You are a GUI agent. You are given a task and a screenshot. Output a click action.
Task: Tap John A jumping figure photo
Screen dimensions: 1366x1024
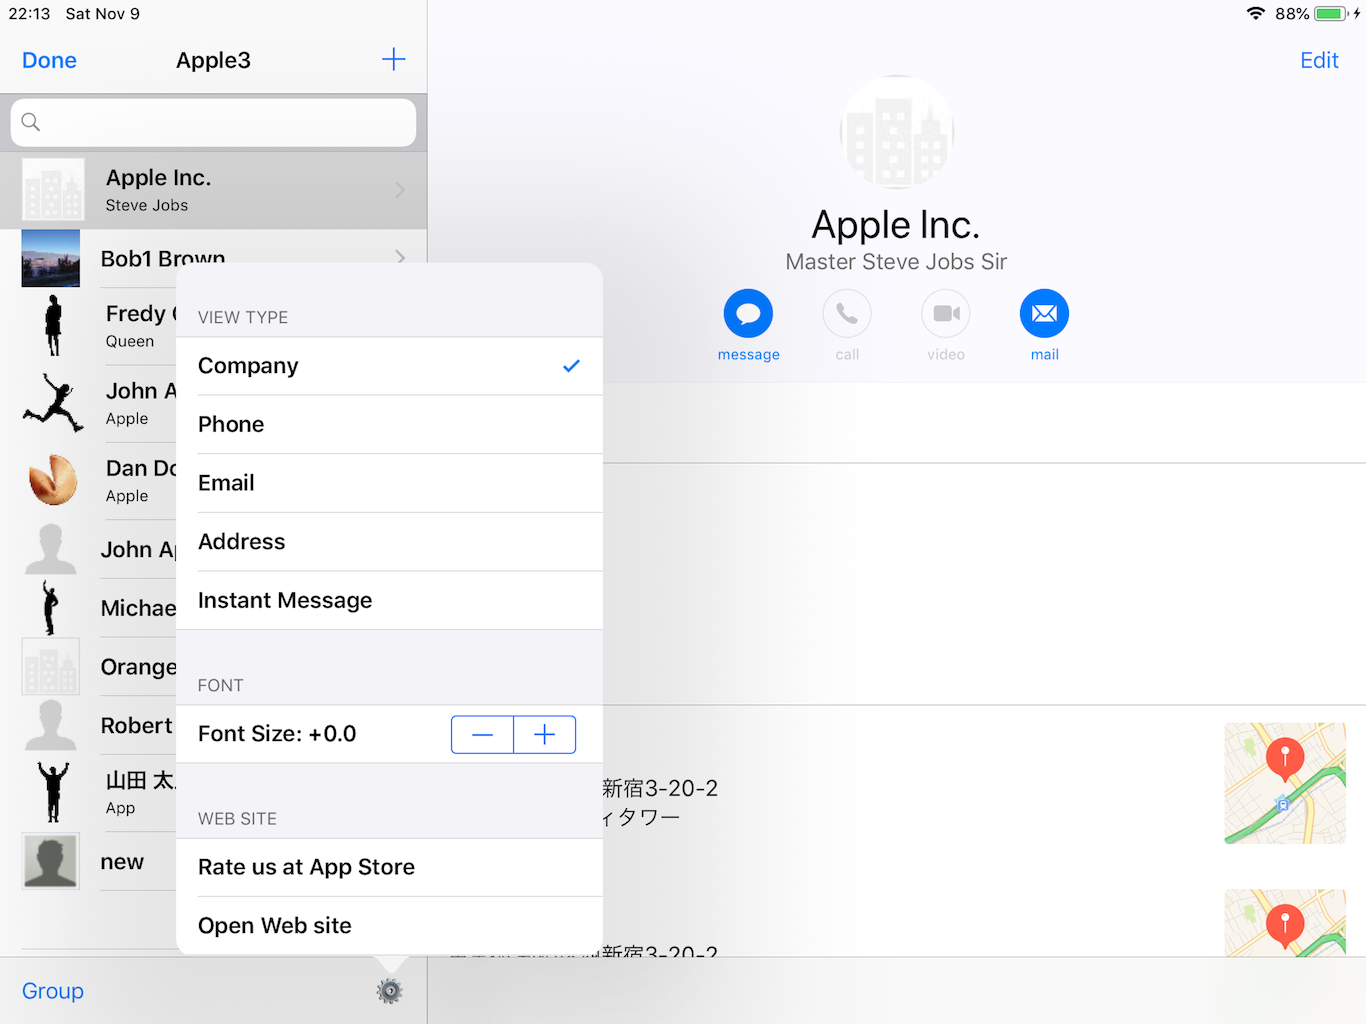[53, 402]
